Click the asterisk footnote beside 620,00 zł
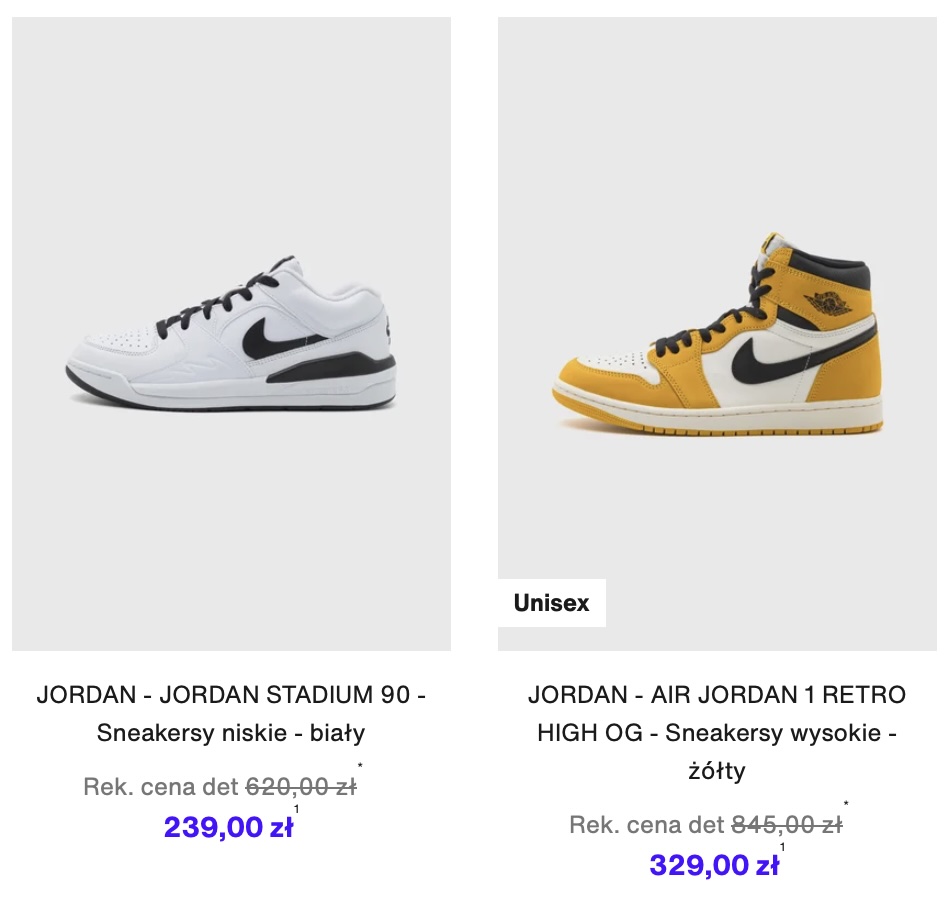Screen dimensions: 950x900 [x=360, y=766]
